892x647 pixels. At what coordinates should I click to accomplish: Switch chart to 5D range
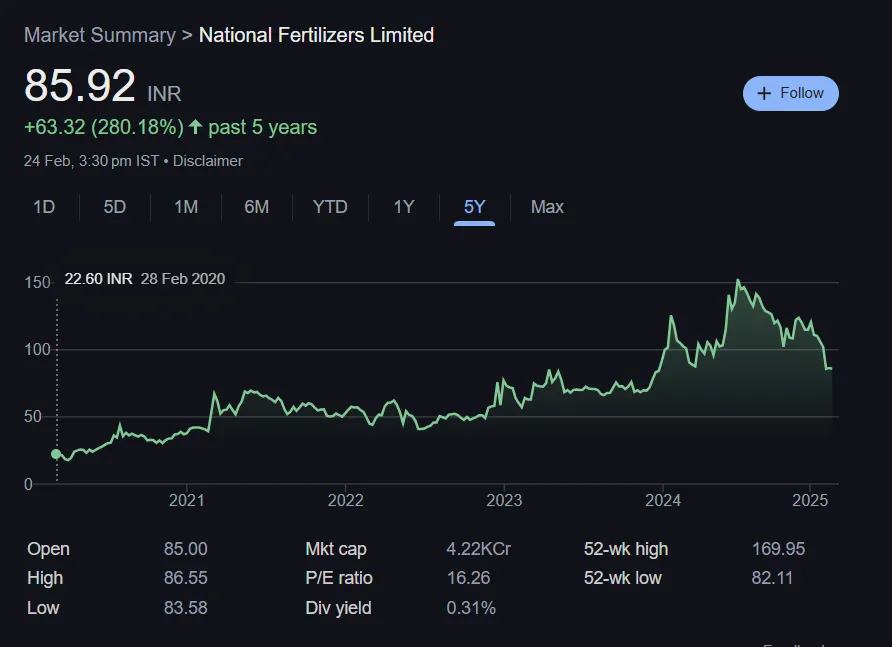(114, 207)
